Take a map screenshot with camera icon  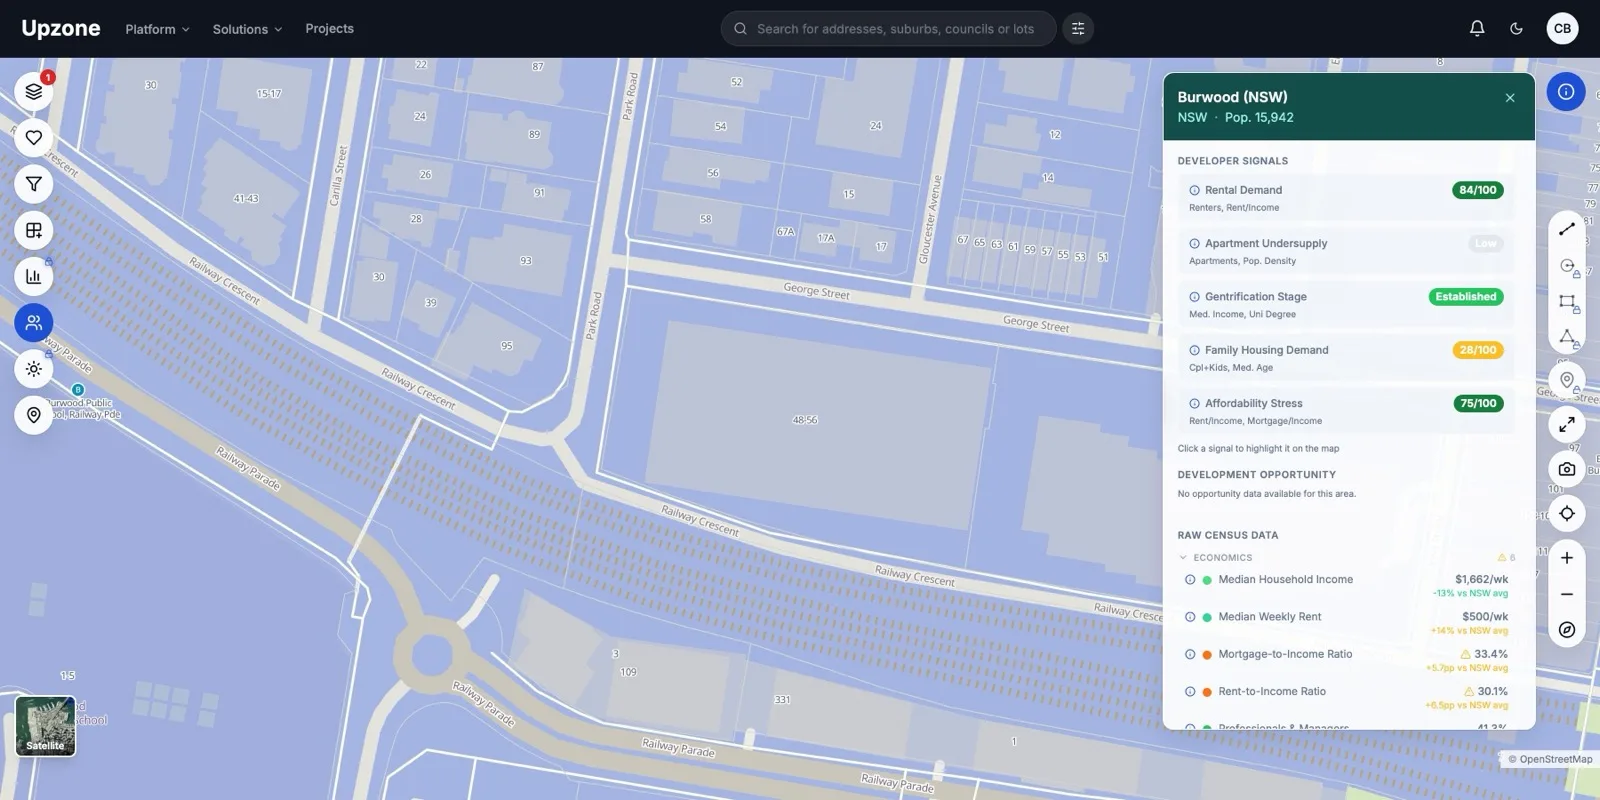(x=1567, y=469)
